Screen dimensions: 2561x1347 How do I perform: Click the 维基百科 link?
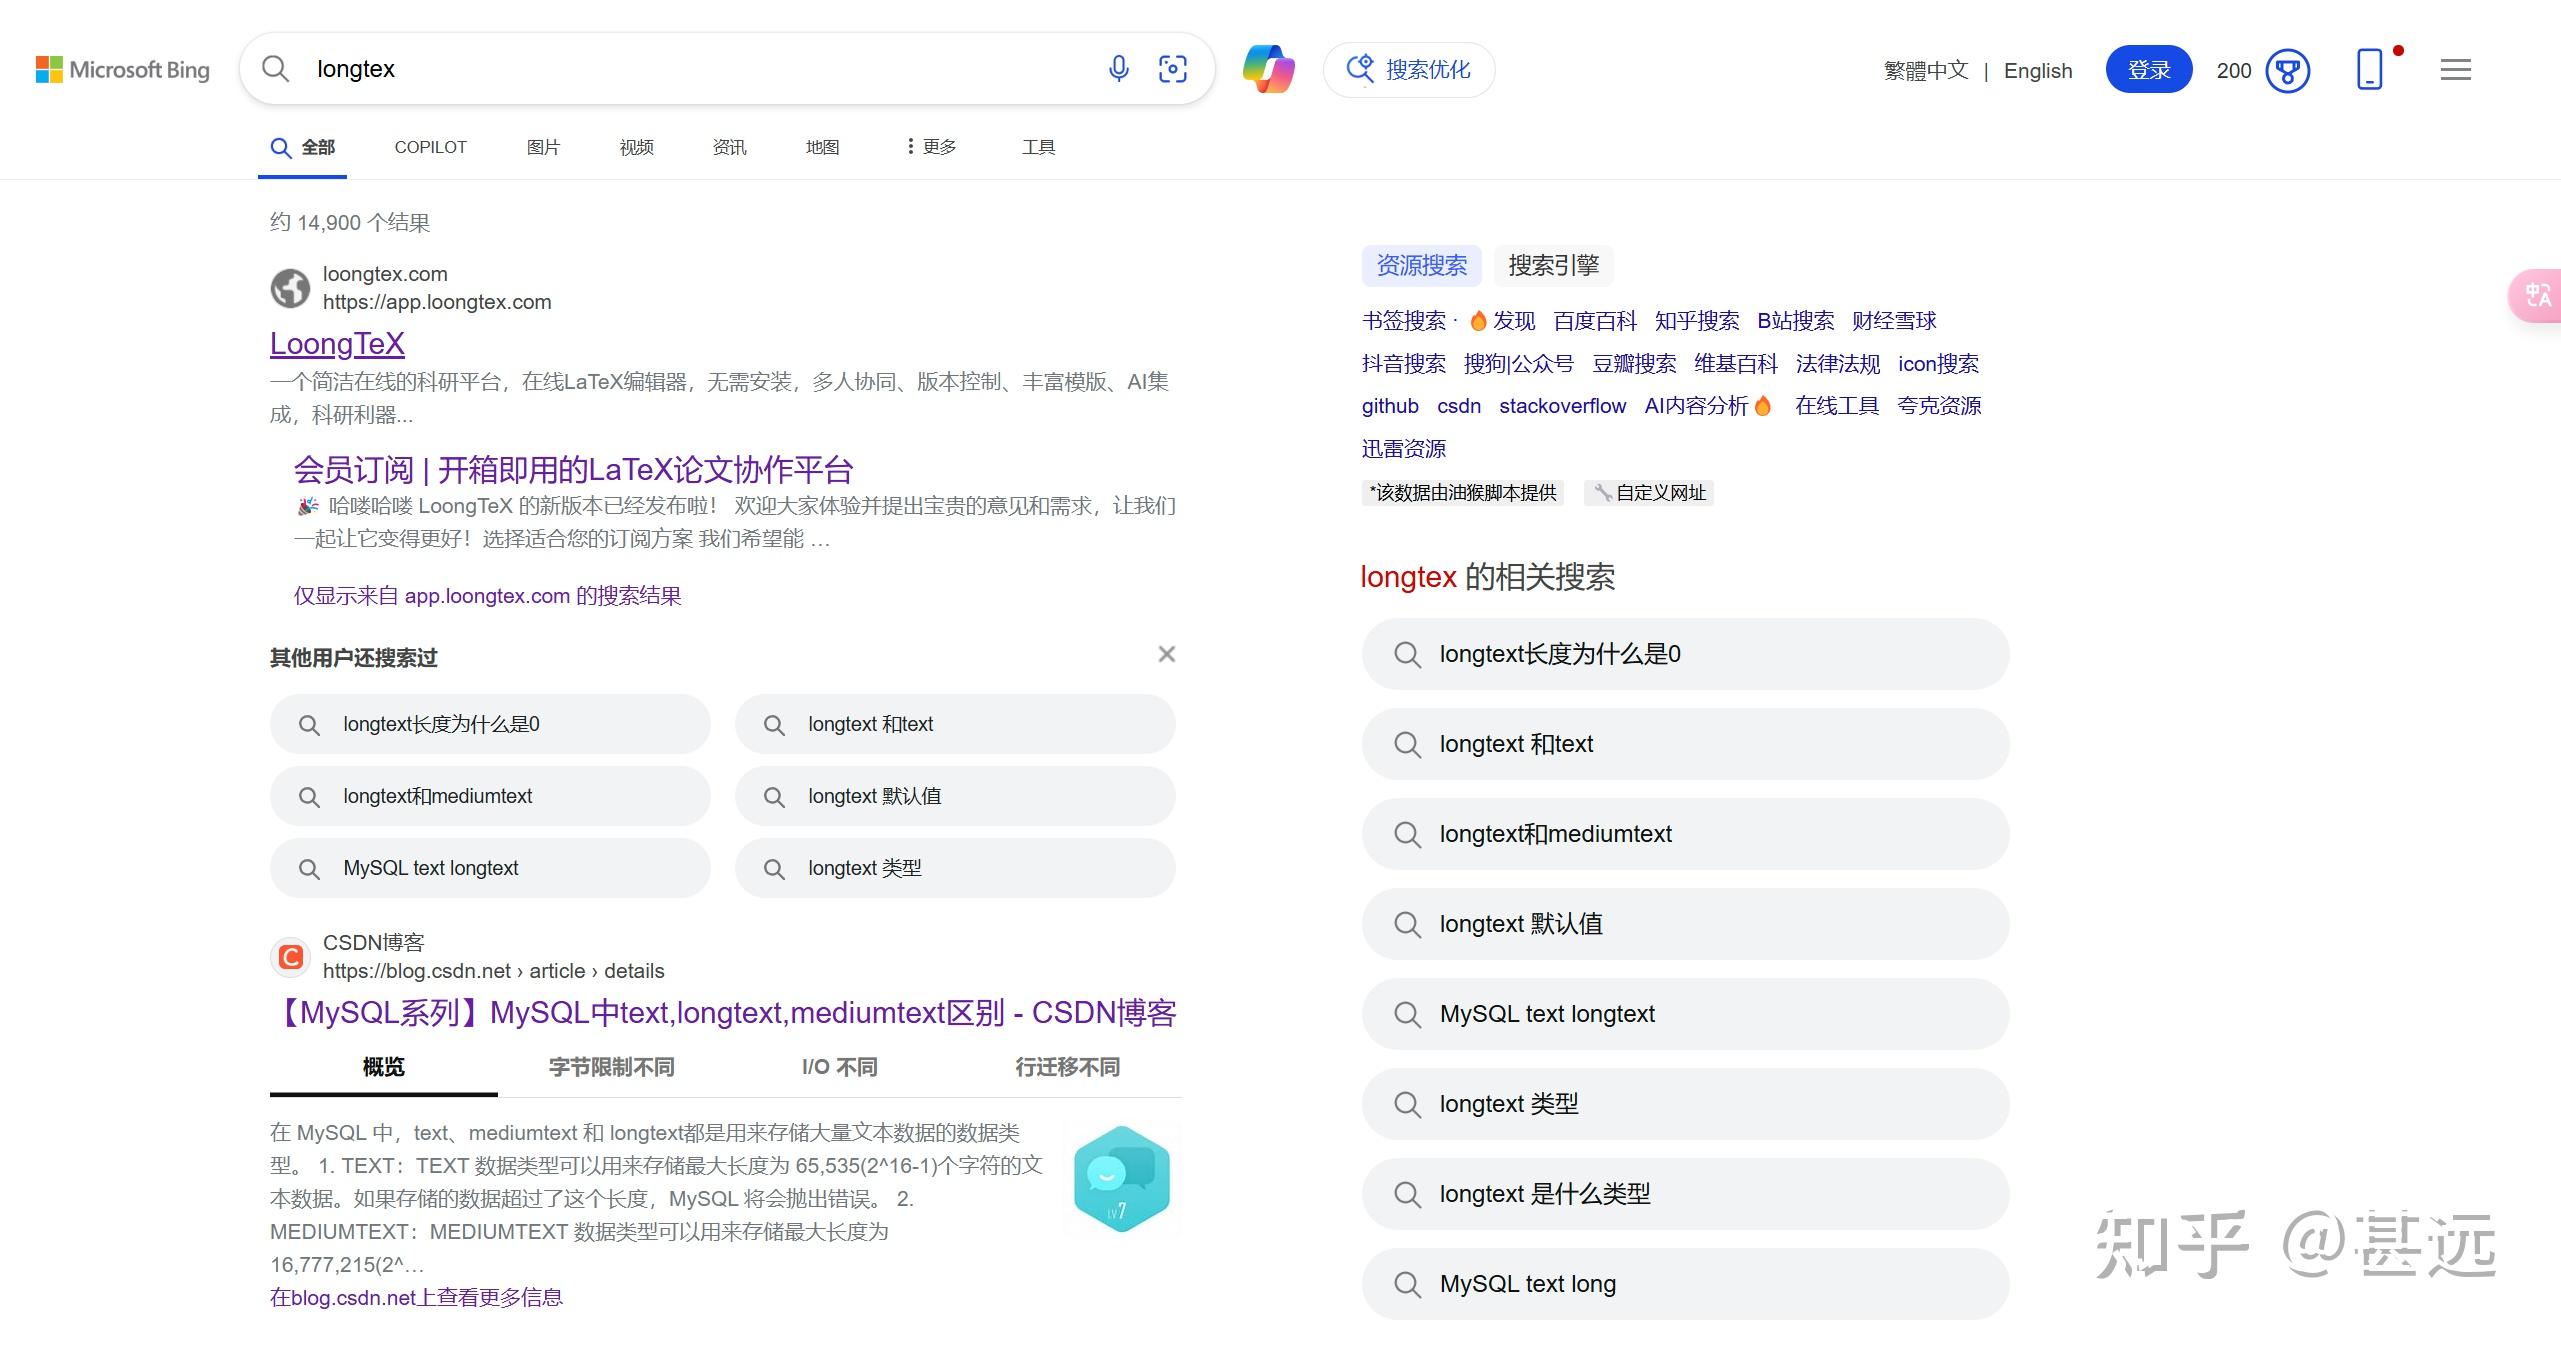tap(1736, 364)
